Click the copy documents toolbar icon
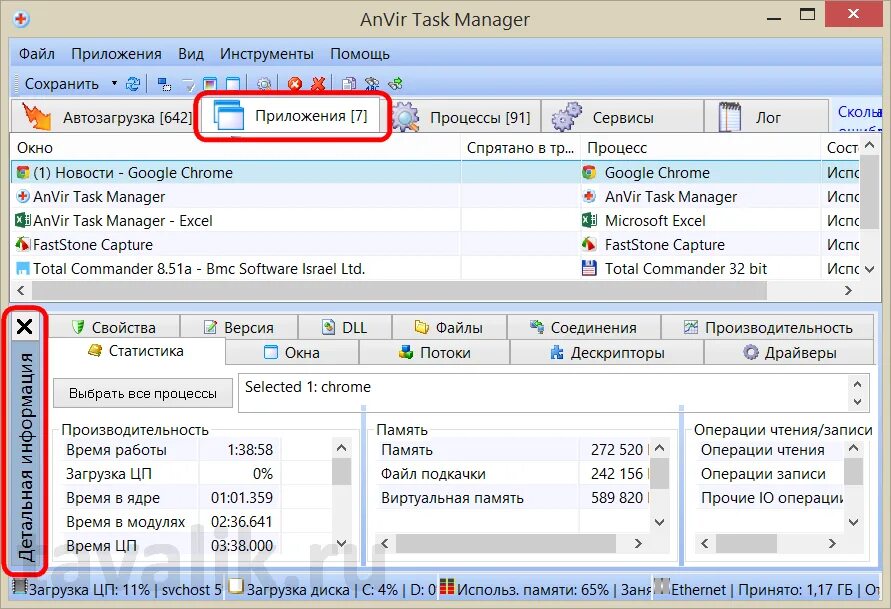Screen dimensions: 891x609 point(348,85)
